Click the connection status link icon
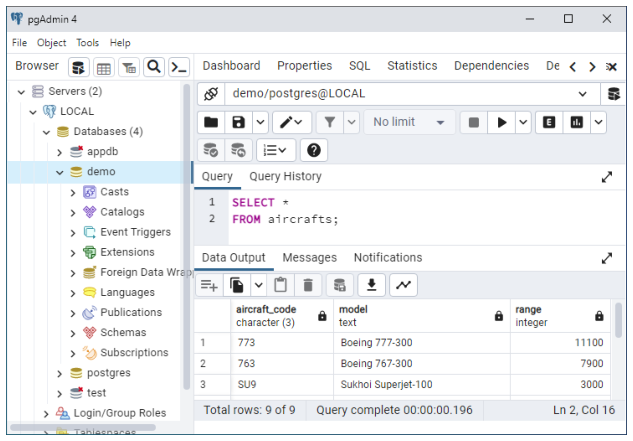This screenshot has height=441, width=633. (x=211, y=94)
